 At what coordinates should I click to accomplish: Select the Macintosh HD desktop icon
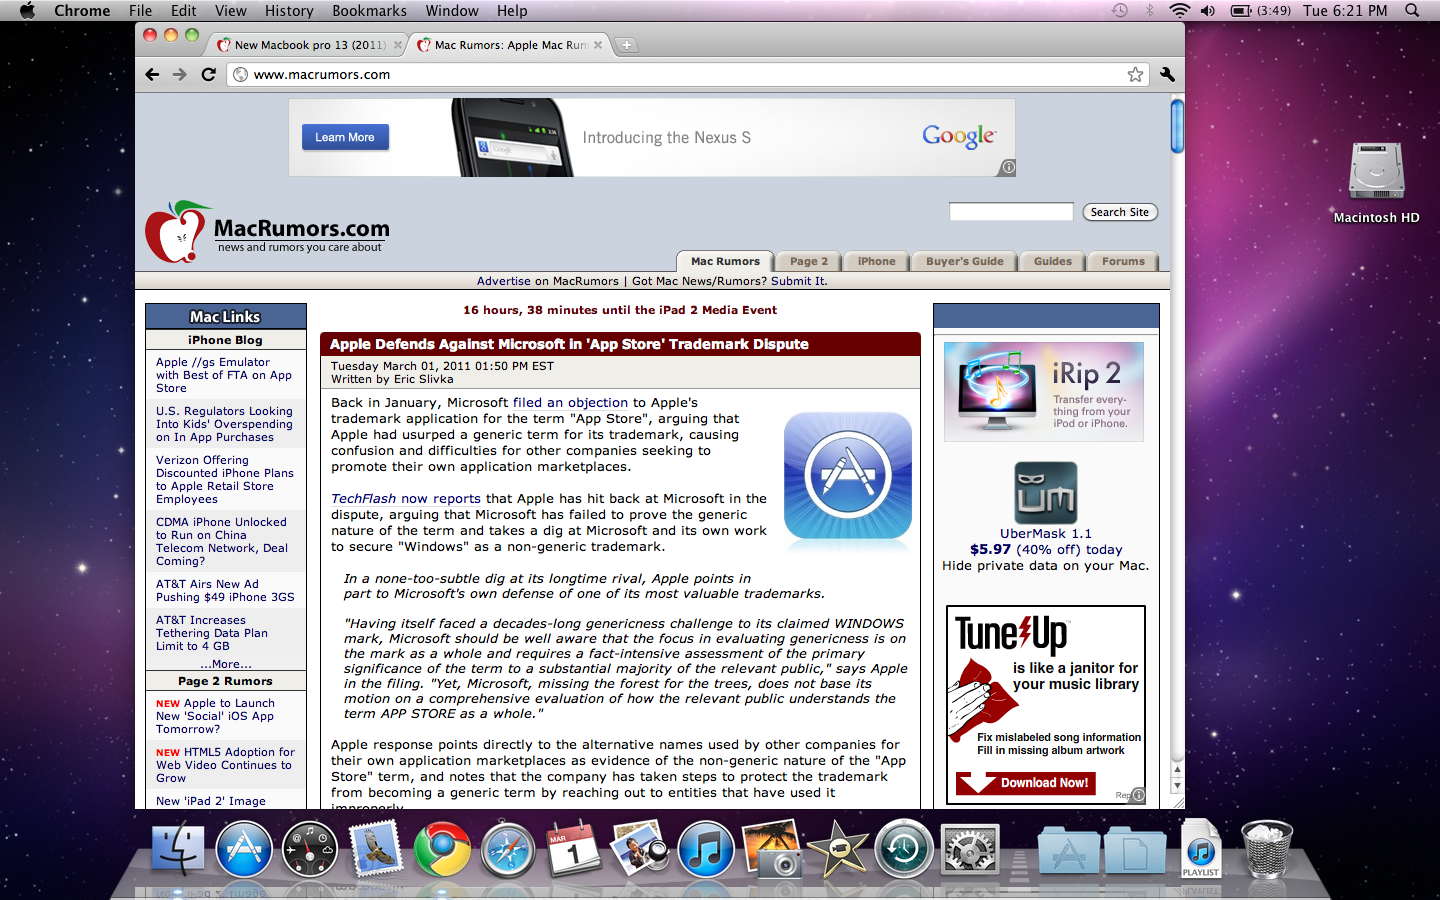[x=1376, y=182]
